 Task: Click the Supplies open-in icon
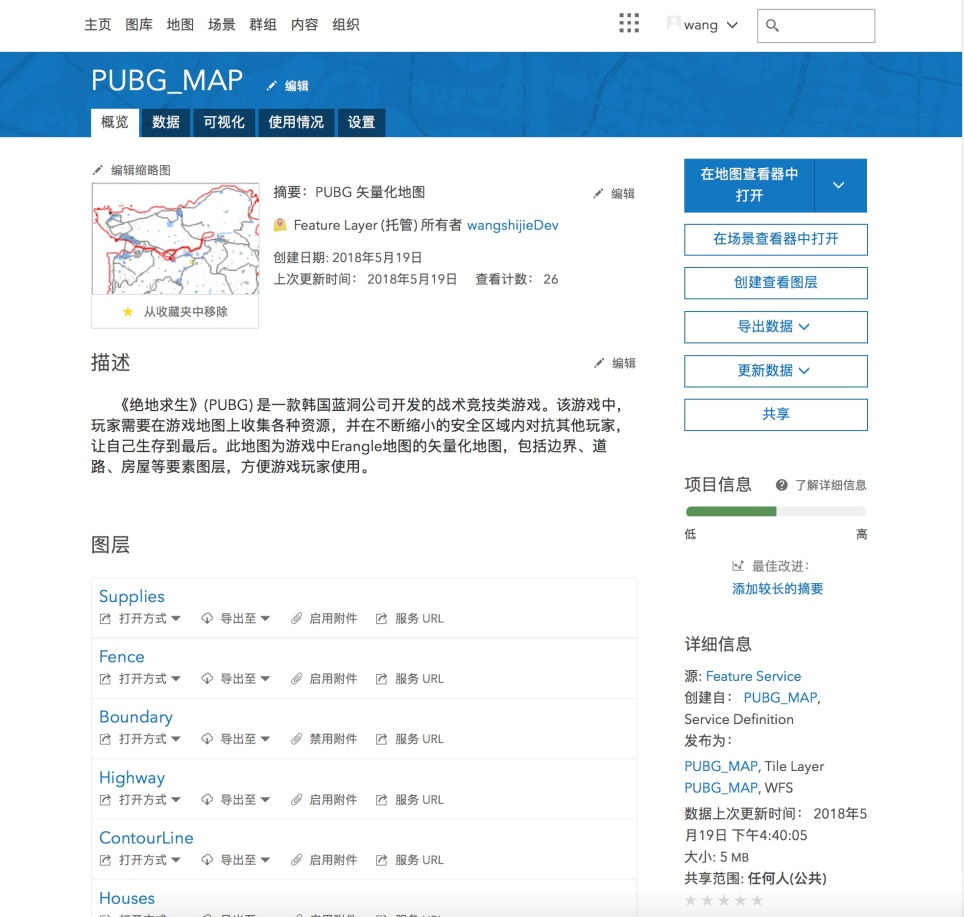[x=105, y=618]
